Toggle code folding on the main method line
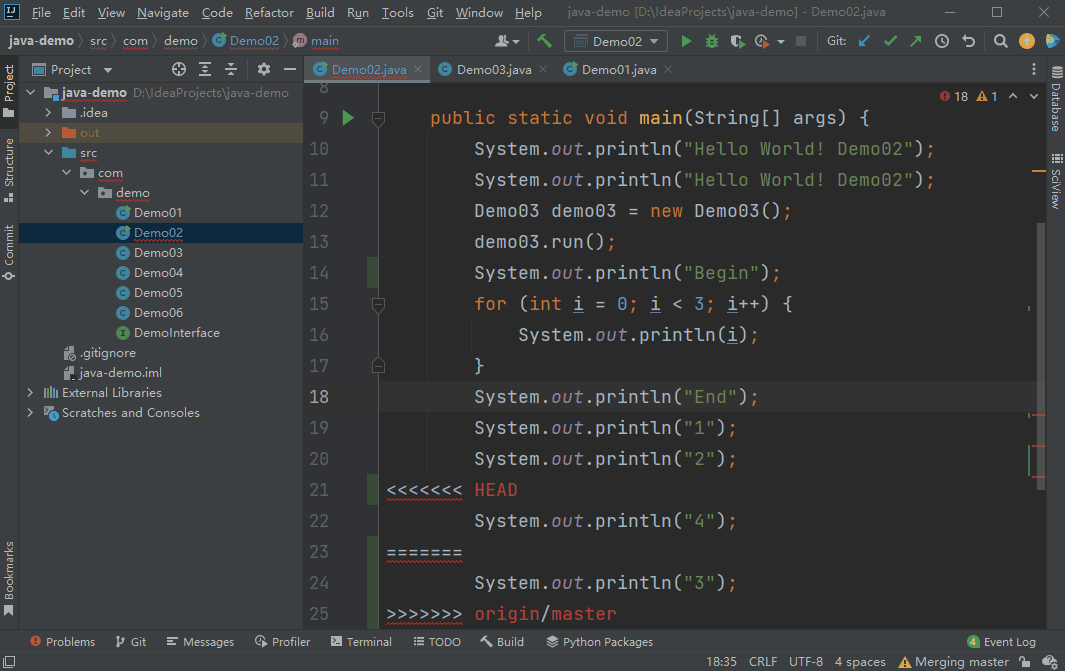1065x671 pixels. (x=378, y=118)
